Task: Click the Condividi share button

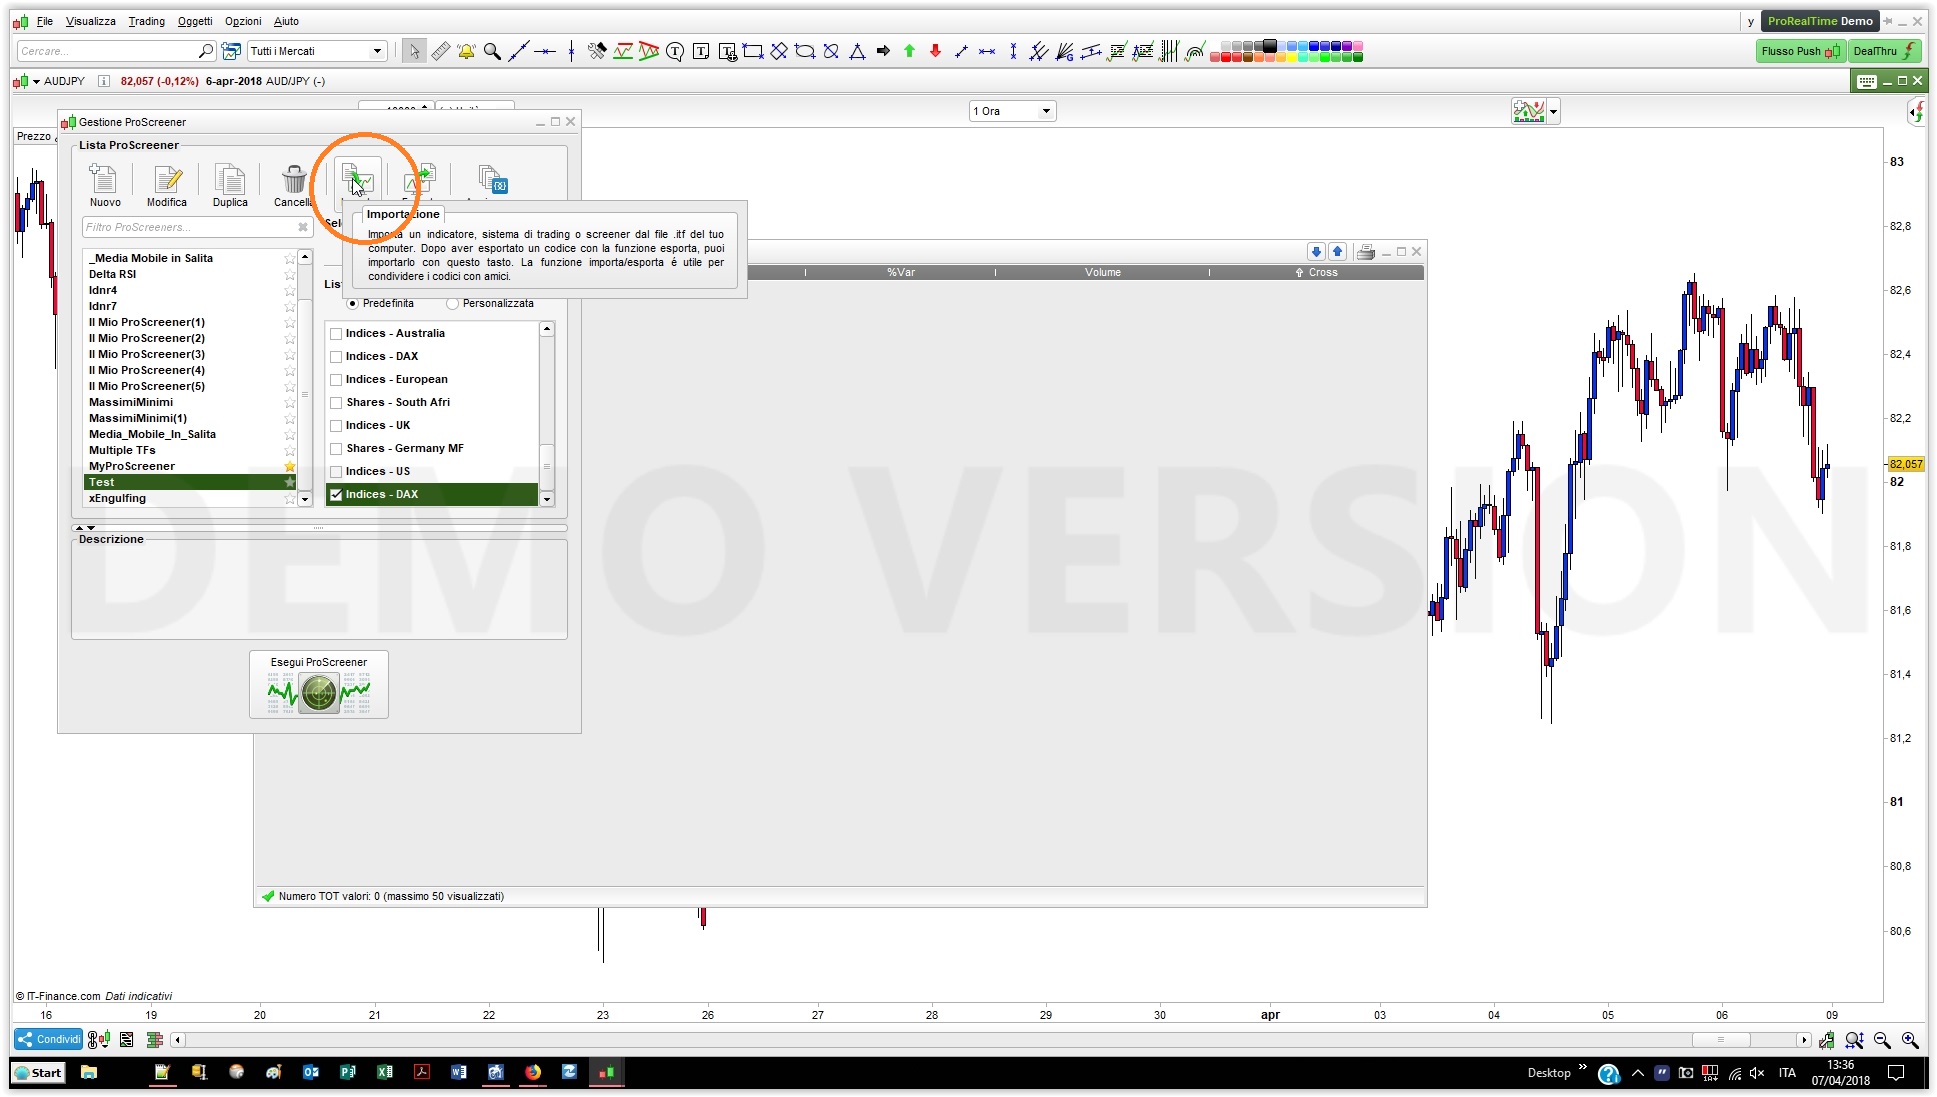Action: coord(48,1039)
